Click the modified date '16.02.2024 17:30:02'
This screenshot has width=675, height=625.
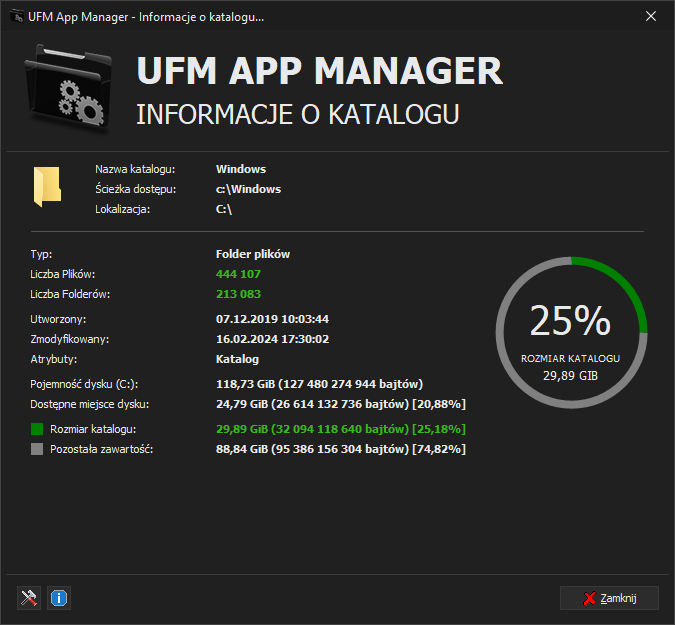coord(272,339)
